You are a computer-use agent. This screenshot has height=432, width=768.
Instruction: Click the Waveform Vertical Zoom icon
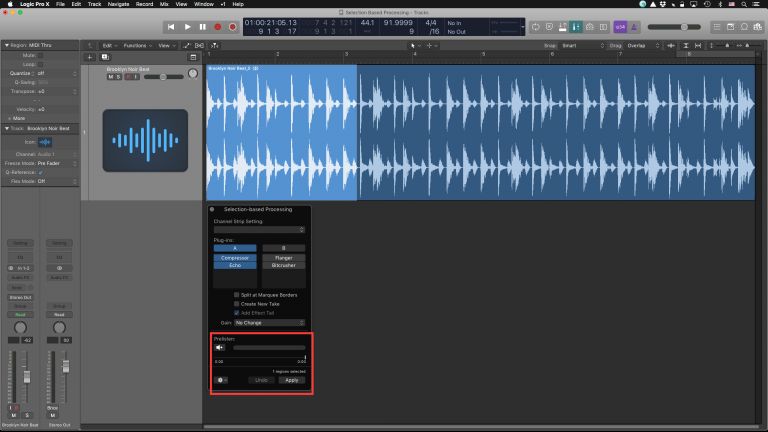click(671, 46)
